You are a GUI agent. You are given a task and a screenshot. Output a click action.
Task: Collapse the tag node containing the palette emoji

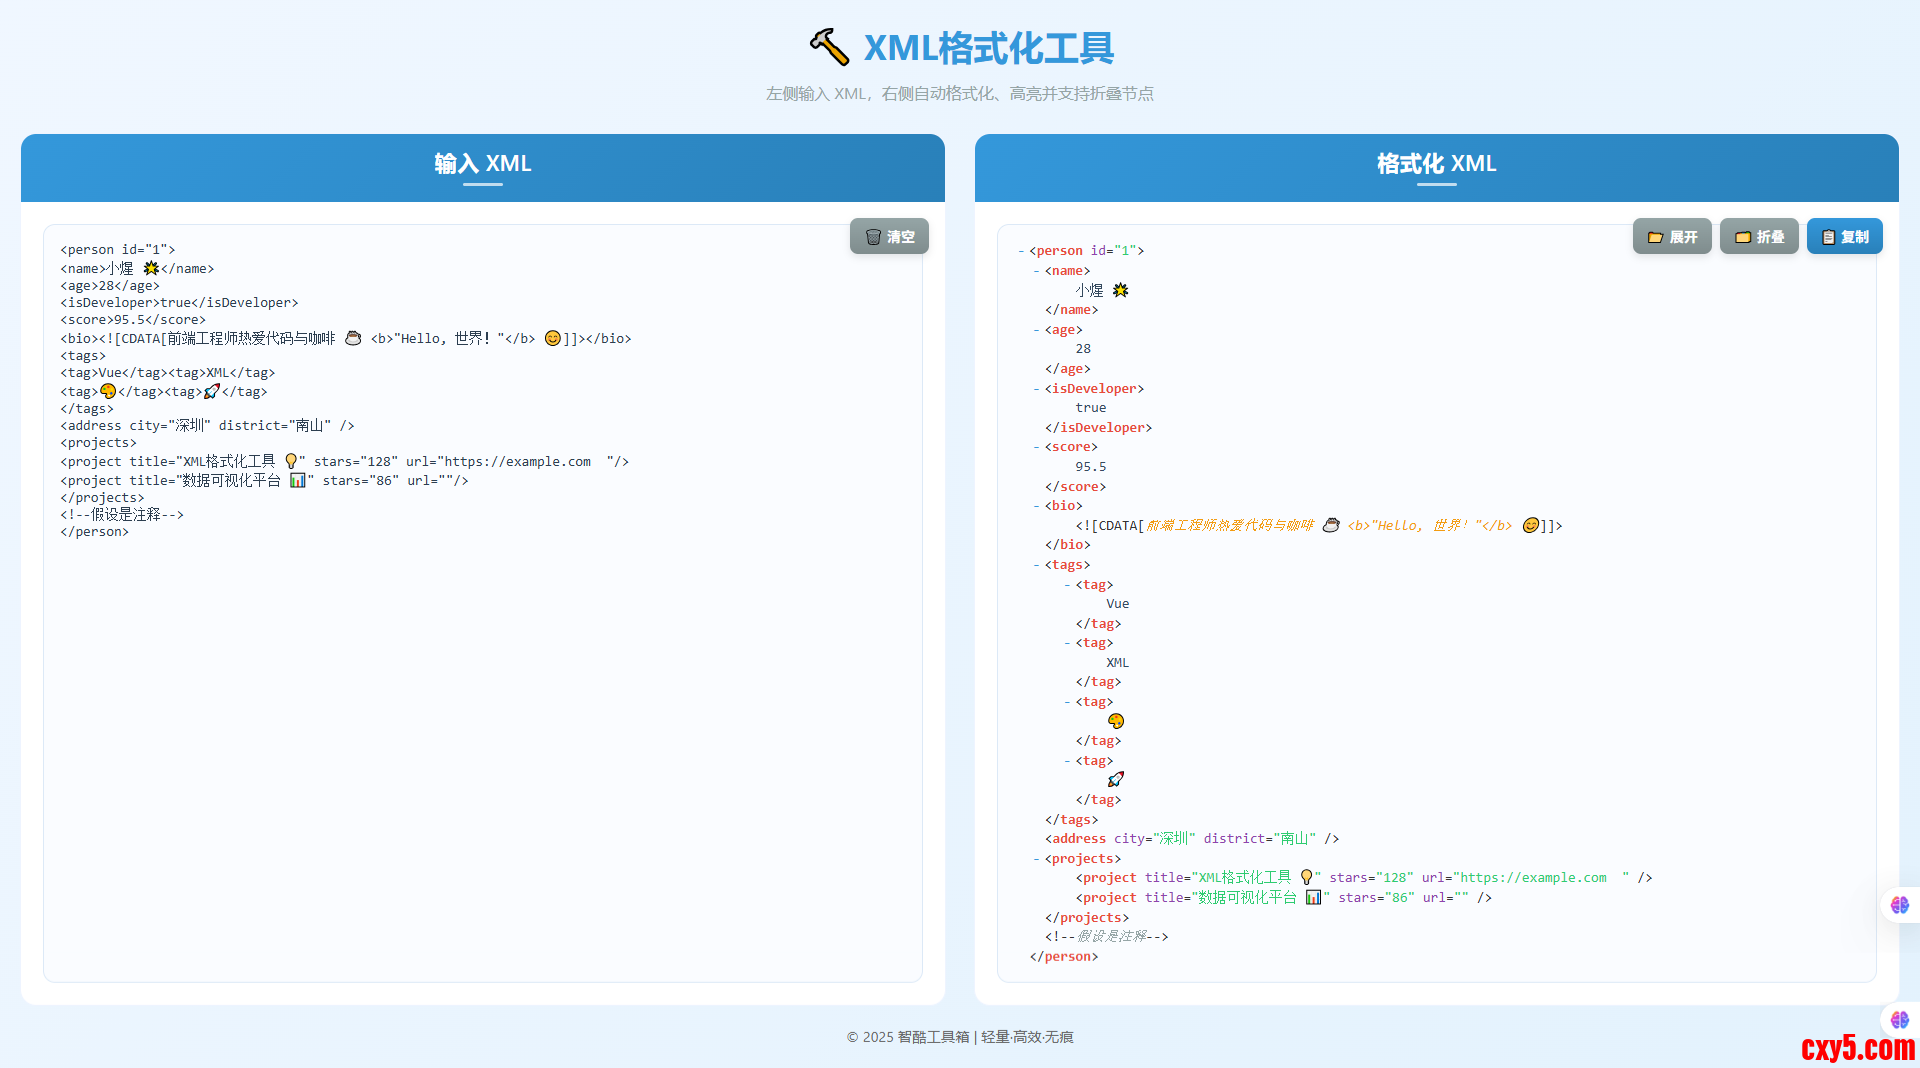click(x=1067, y=702)
